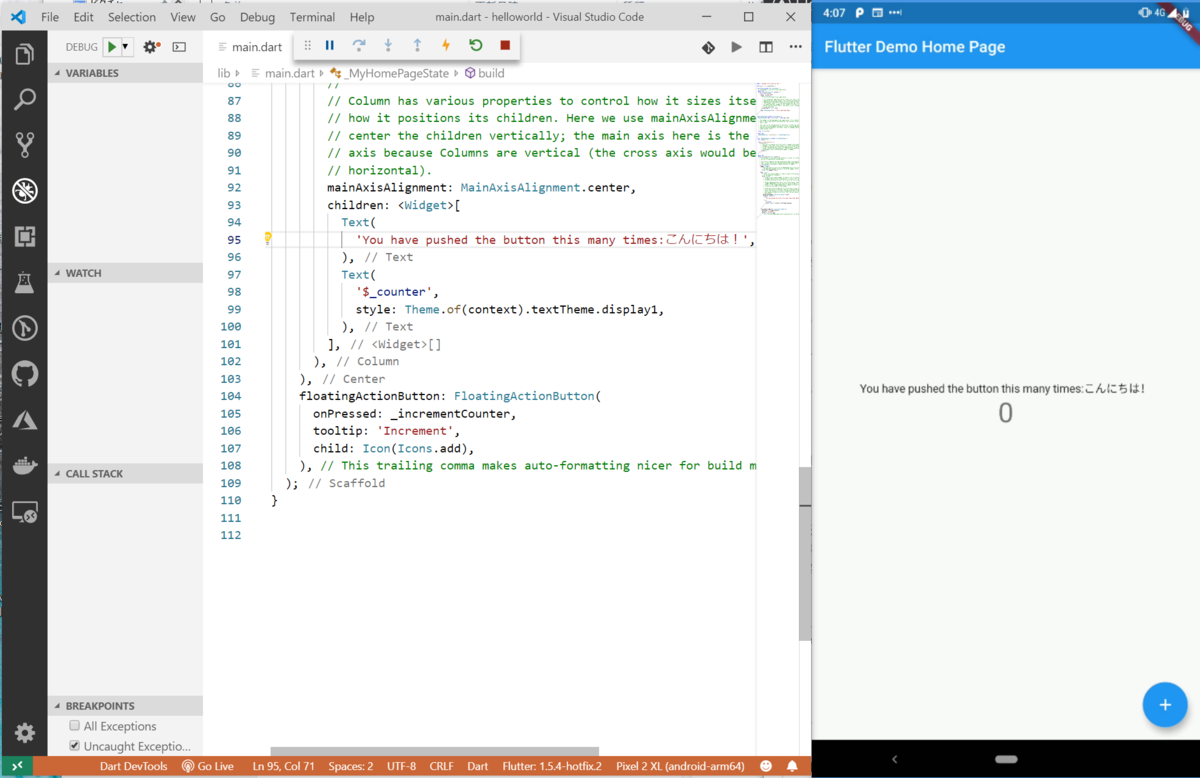The height and width of the screenshot is (778, 1200).
Task: Open the Debug view in activity bar
Action: pos(24,190)
